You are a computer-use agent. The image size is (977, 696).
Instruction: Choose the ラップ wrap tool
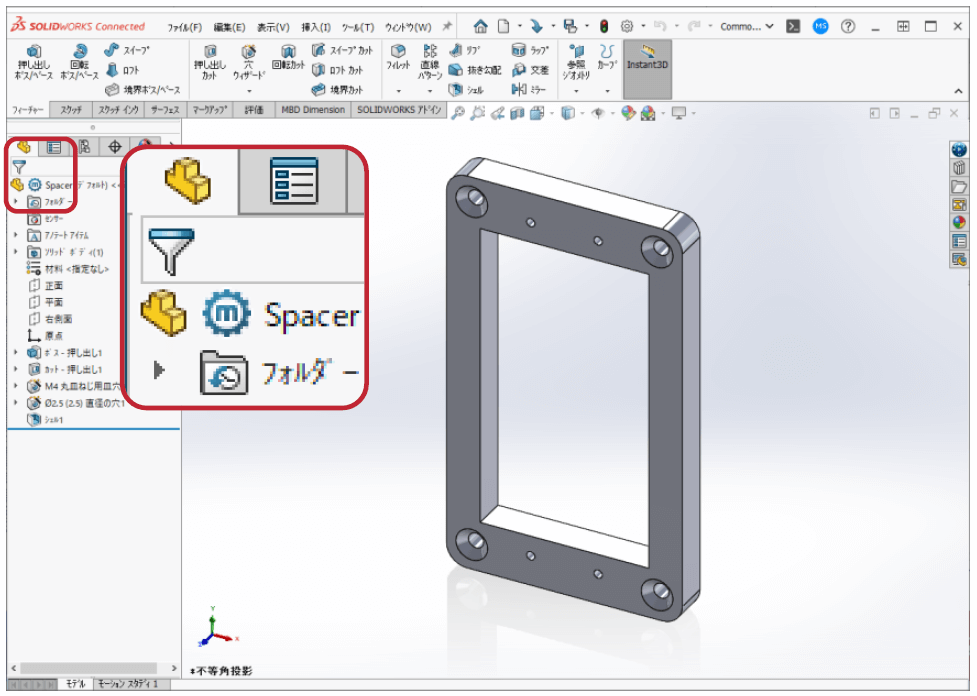[530, 50]
